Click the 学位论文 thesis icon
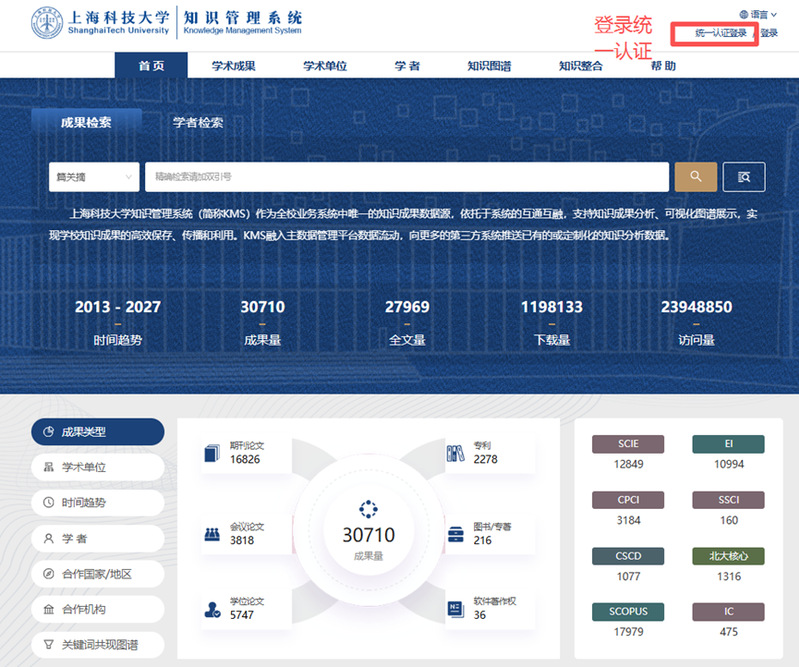Viewport: 799px width, 667px height. (x=211, y=608)
